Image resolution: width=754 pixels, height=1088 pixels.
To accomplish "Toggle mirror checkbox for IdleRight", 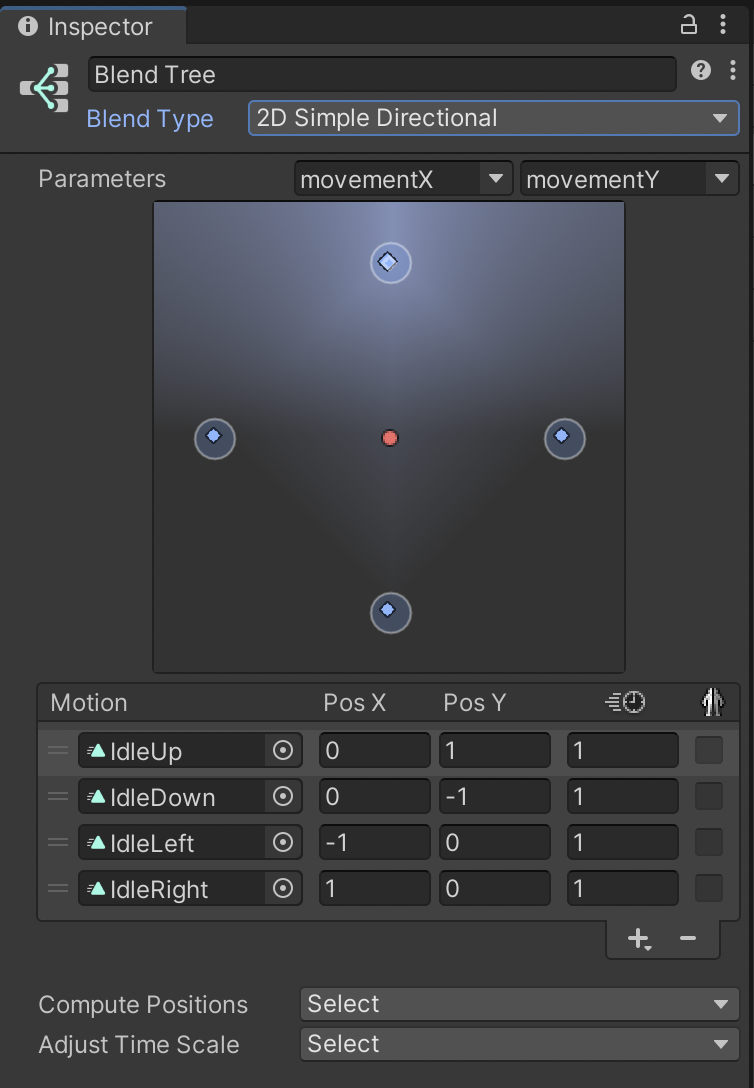I will click(709, 888).
